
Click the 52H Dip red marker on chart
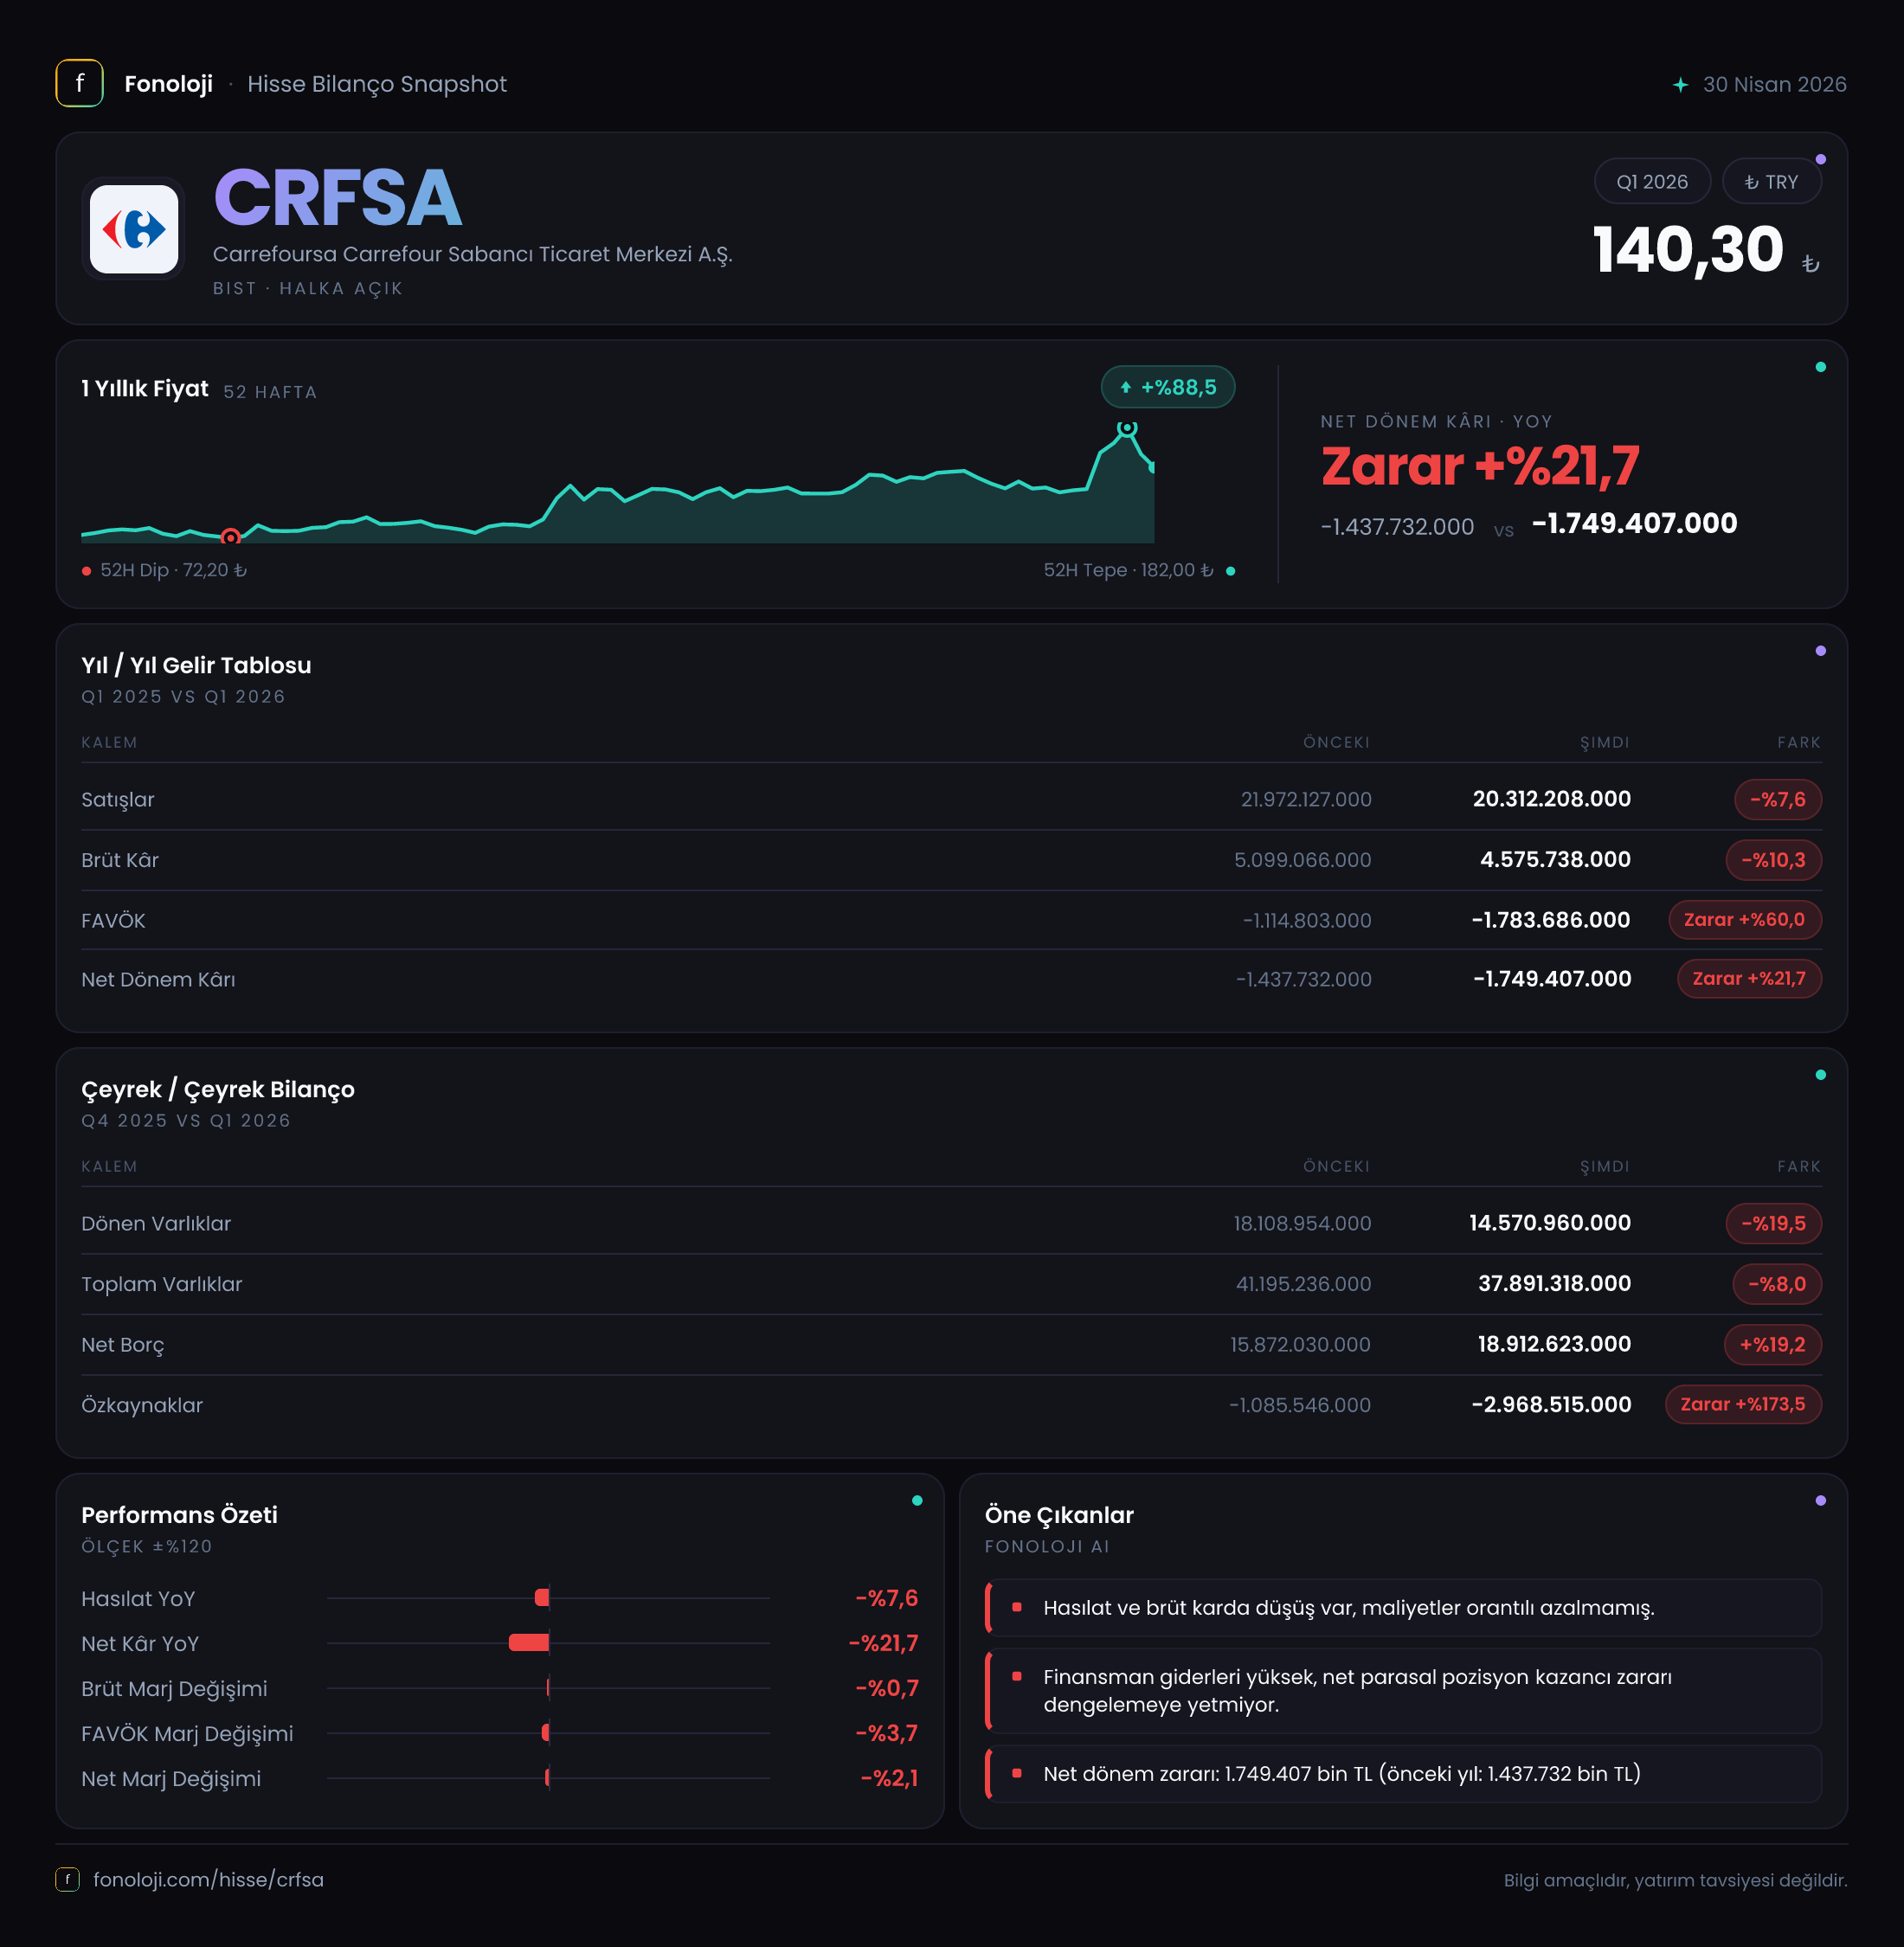coord(230,537)
